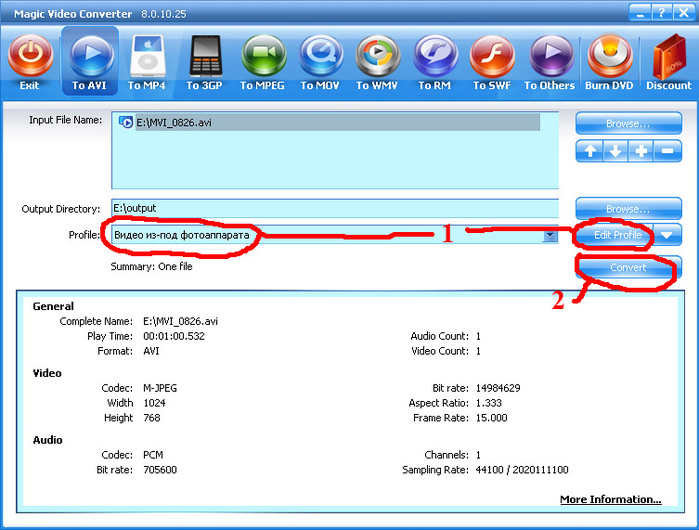Open the To Others formats icon
The height and width of the screenshot is (530, 699).
551,56
